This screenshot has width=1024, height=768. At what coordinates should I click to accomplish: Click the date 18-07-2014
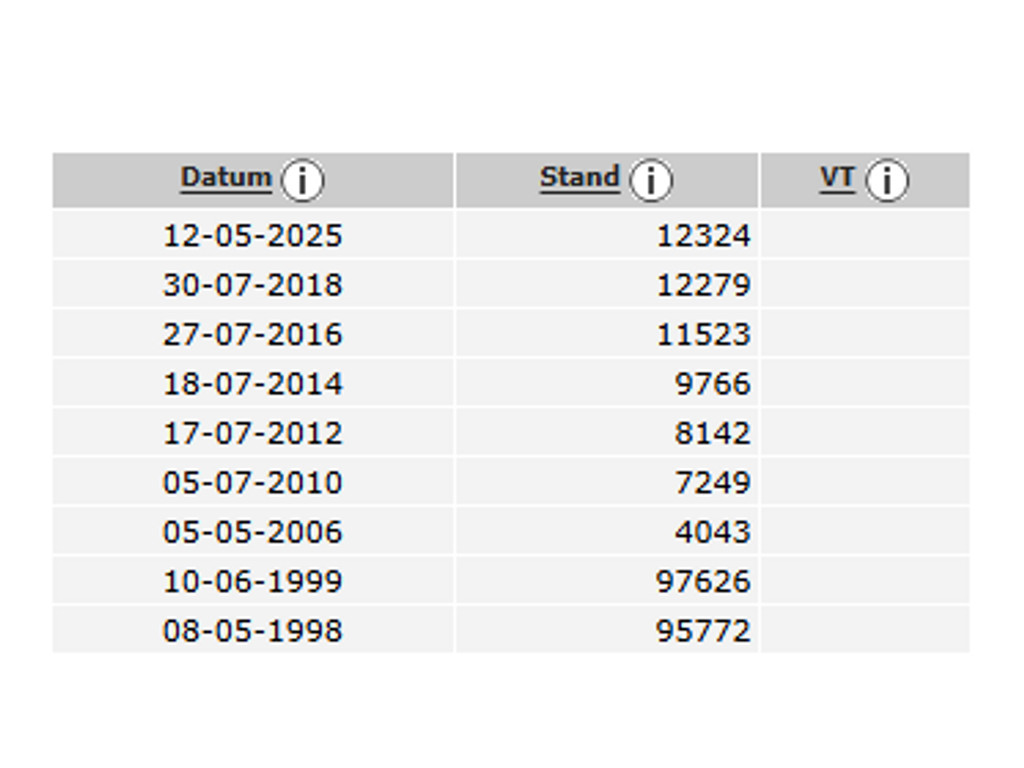click(x=253, y=384)
